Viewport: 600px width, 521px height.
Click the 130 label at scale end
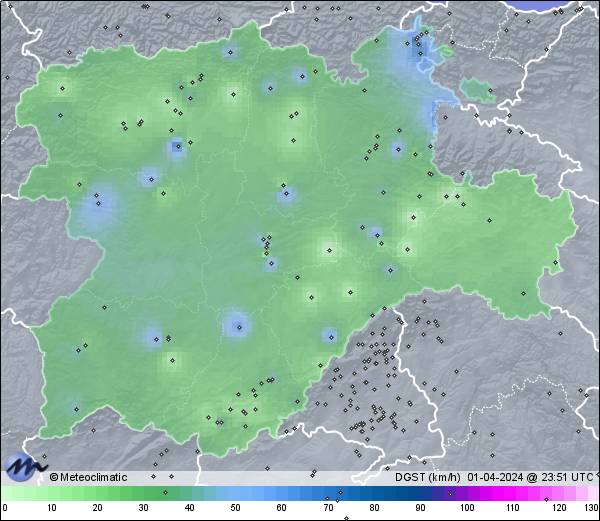[591, 508]
